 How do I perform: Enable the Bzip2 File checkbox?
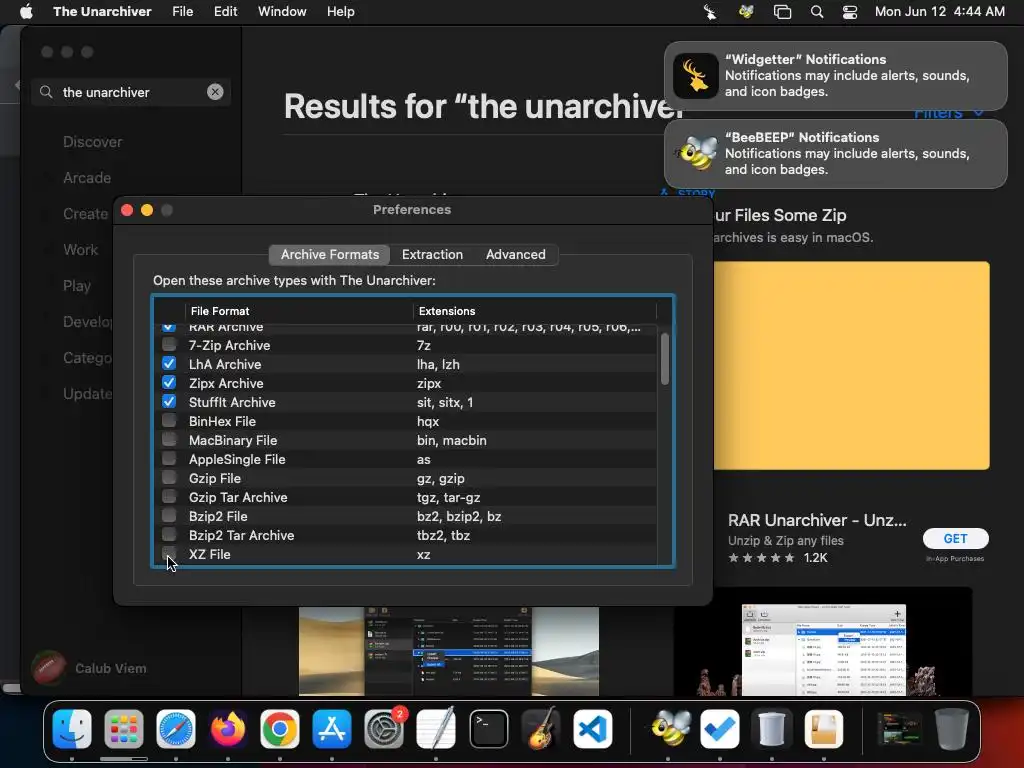pyautogui.click(x=169, y=515)
